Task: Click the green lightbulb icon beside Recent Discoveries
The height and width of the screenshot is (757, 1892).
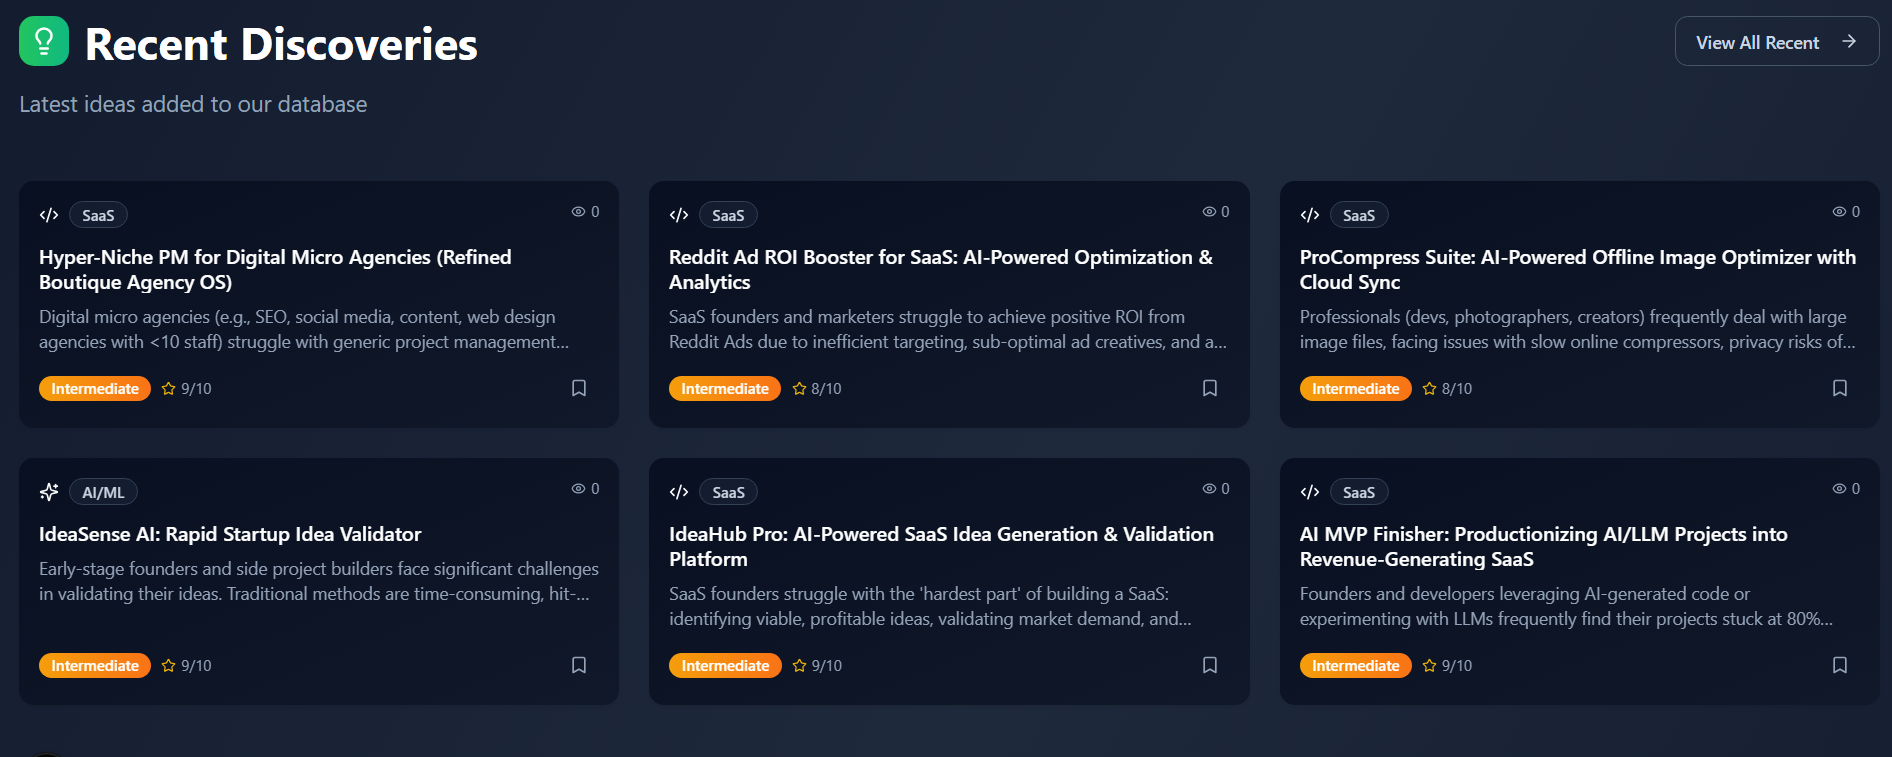Action: [44, 41]
